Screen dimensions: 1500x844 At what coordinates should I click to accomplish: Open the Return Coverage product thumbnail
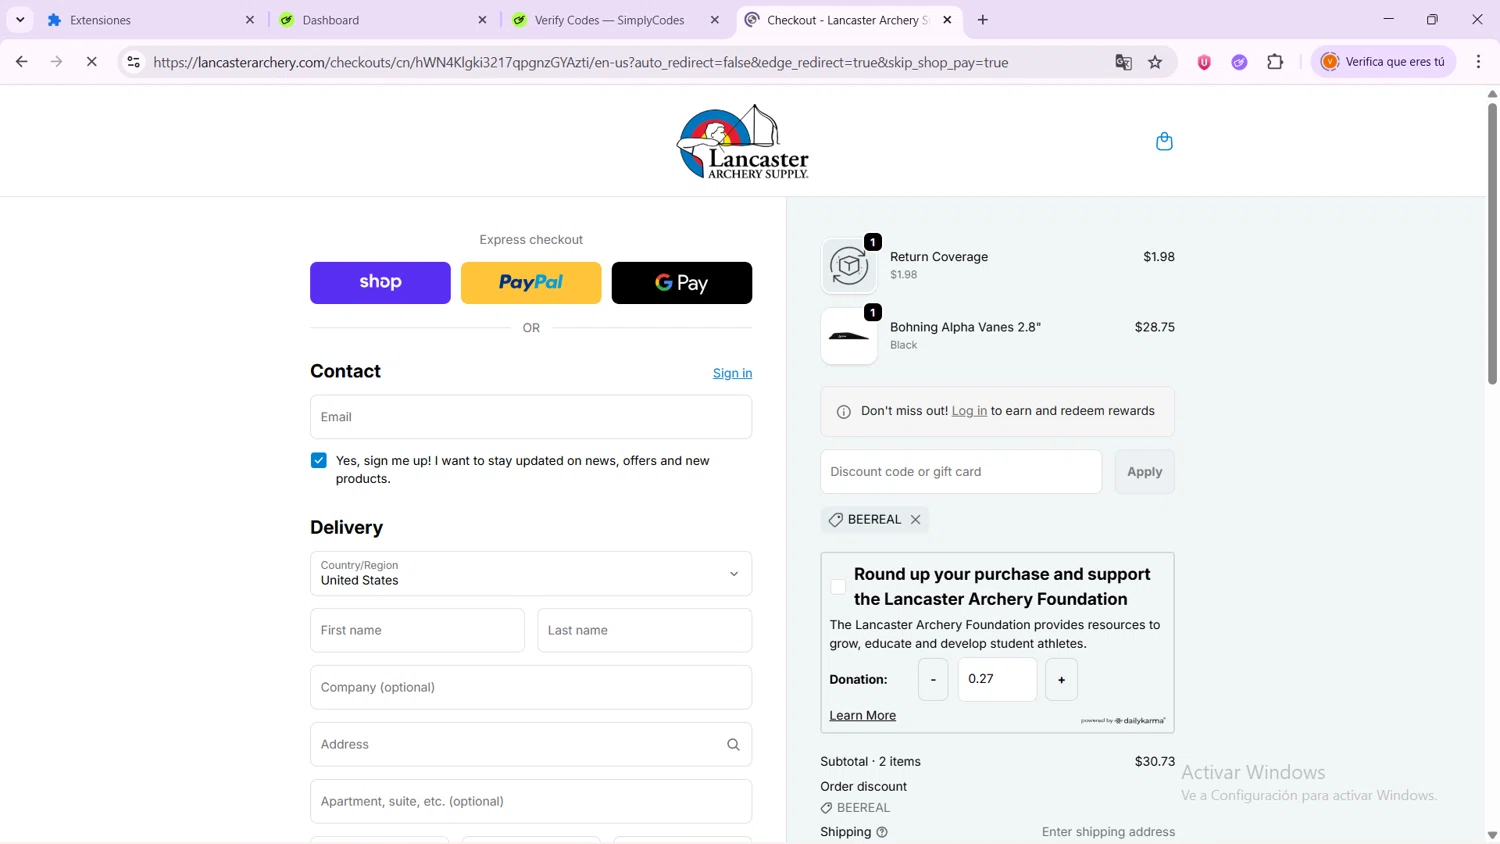point(849,266)
